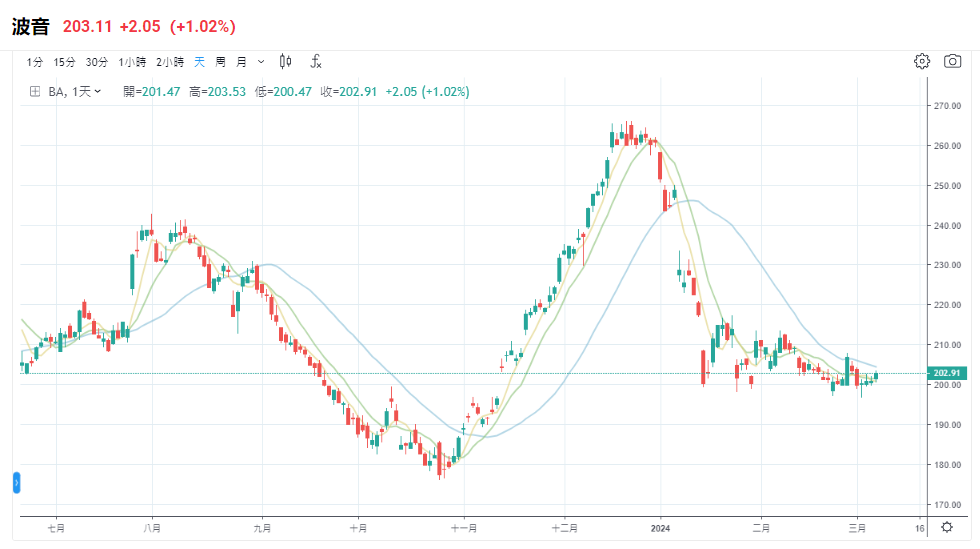Switch to 周 weekly interval
Image resolution: width=980 pixels, height=549 pixels.
(x=220, y=62)
